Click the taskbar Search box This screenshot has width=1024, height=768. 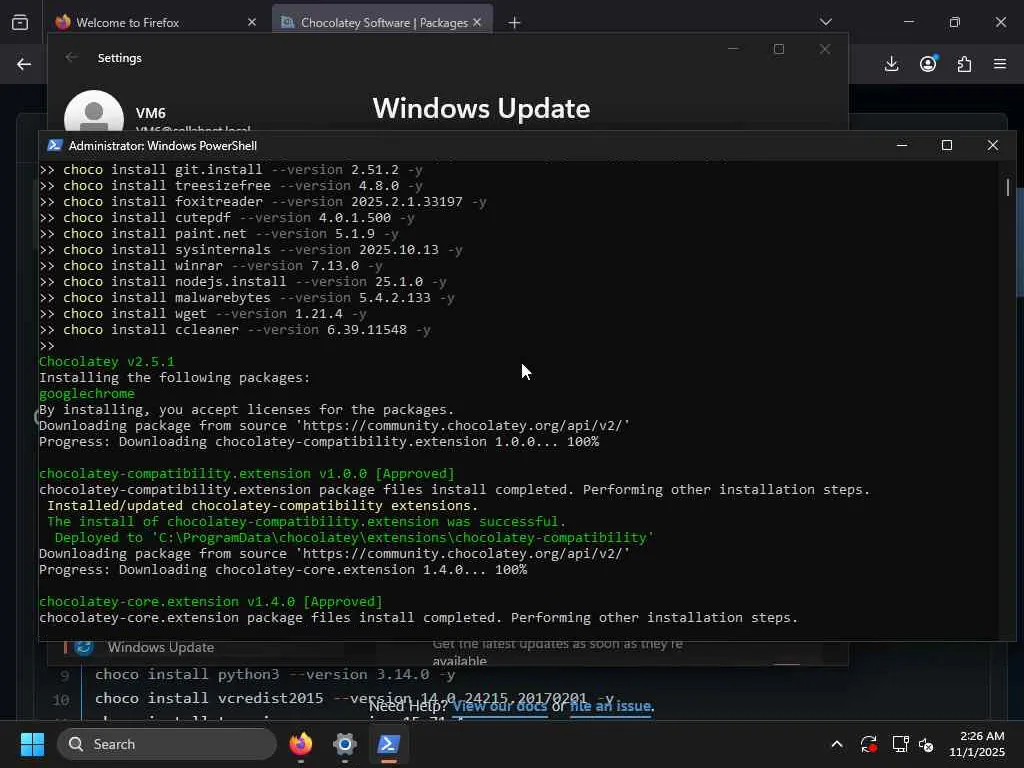coord(167,744)
